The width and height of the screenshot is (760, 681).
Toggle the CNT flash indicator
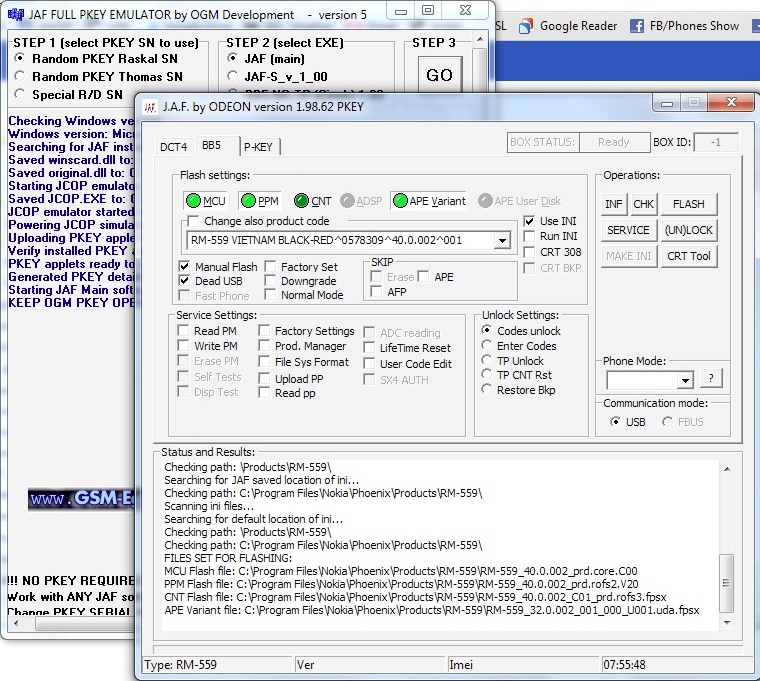[301, 200]
